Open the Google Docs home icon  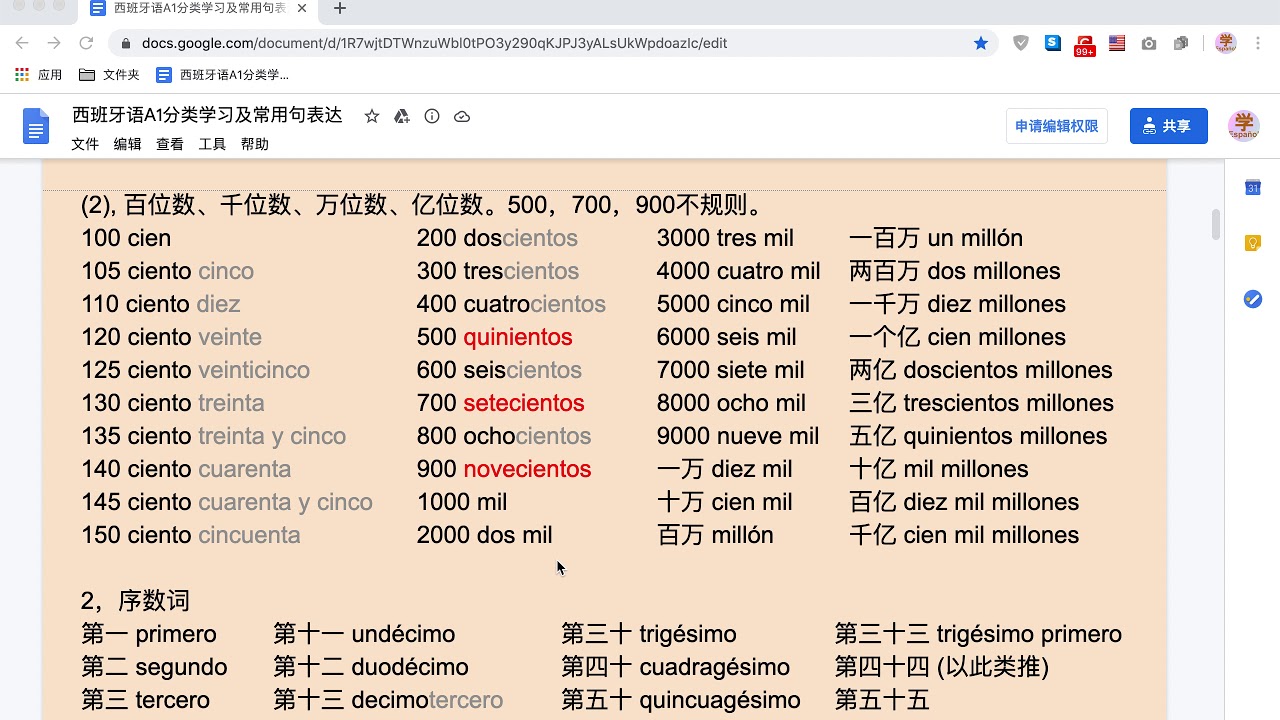pyautogui.click(x=36, y=127)
